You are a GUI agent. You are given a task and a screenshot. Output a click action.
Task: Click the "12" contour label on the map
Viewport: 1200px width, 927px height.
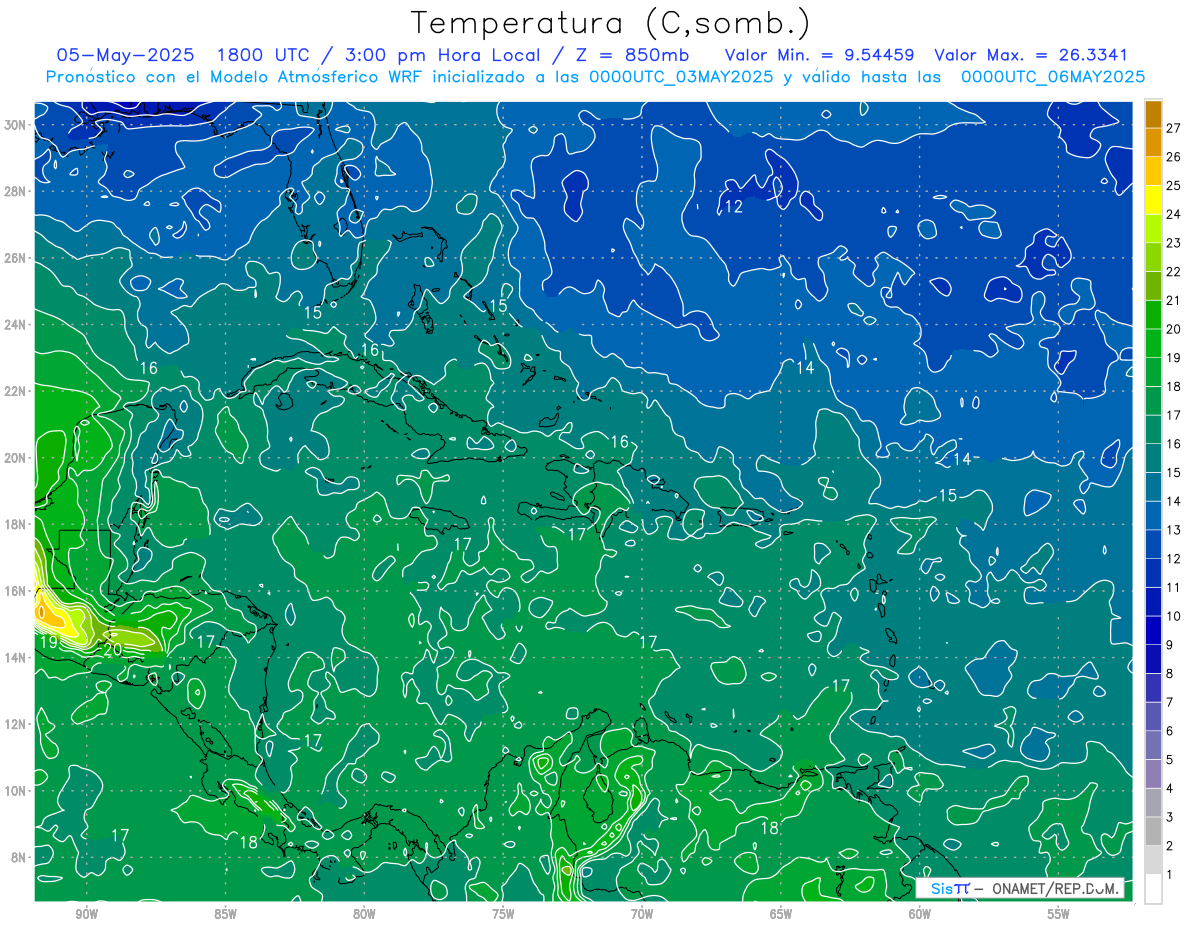[734, 207]
